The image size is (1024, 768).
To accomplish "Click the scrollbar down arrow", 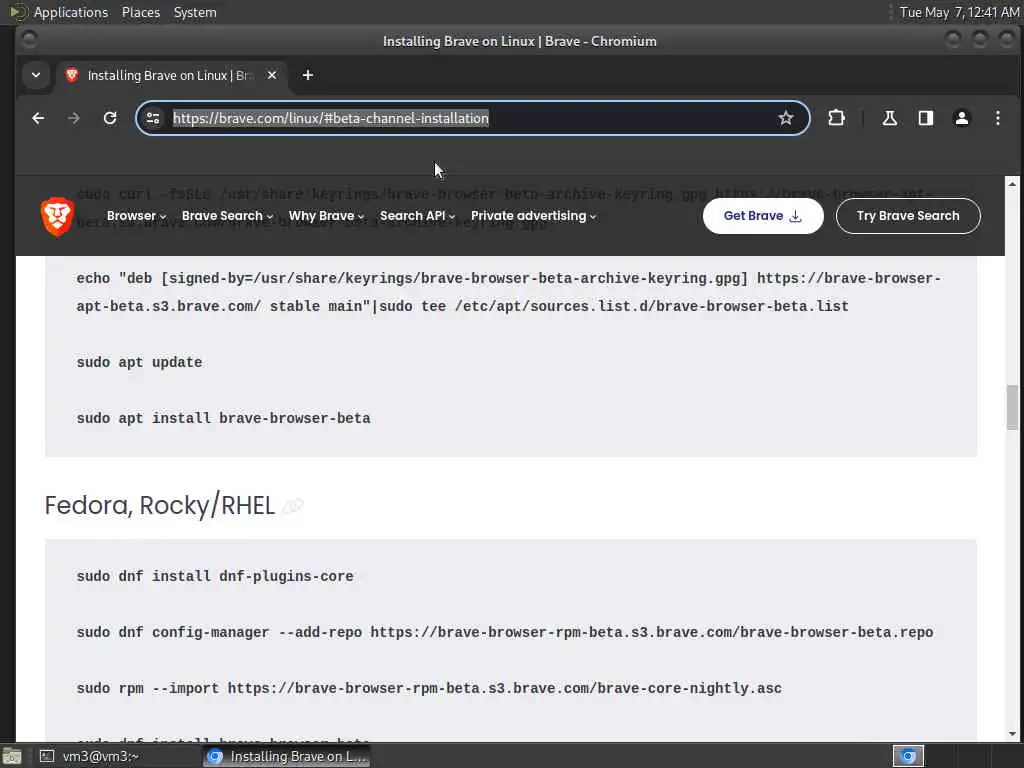I will click(x=1012, y=734).
